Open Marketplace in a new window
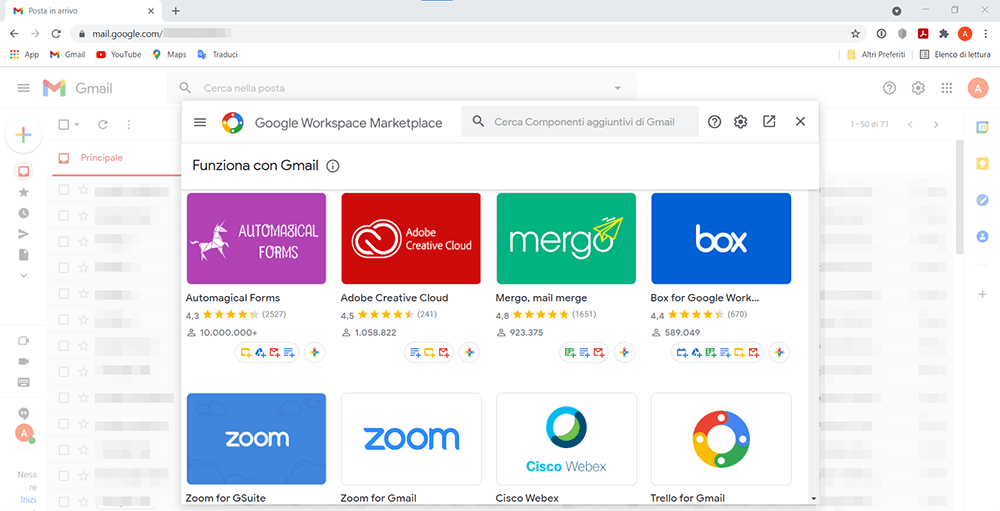The width and height of the screenshot is (1000, 511). pos(769,122)
